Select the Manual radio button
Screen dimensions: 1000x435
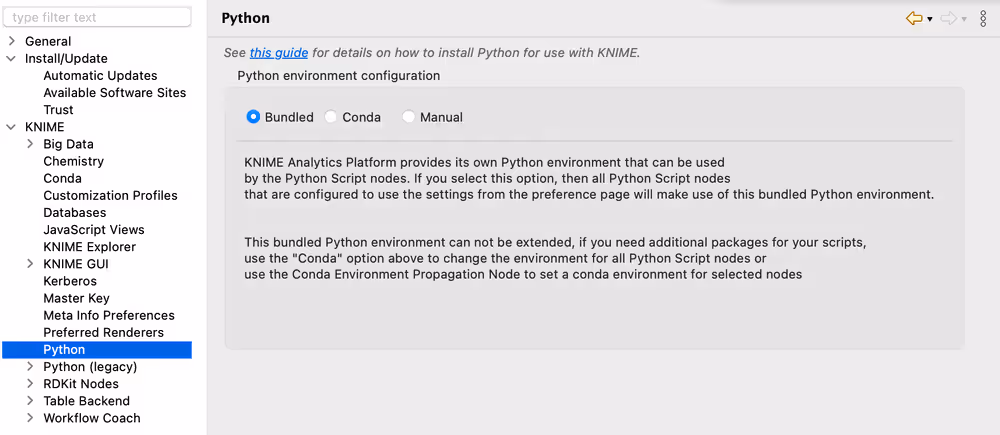click(x=409, y=117)
